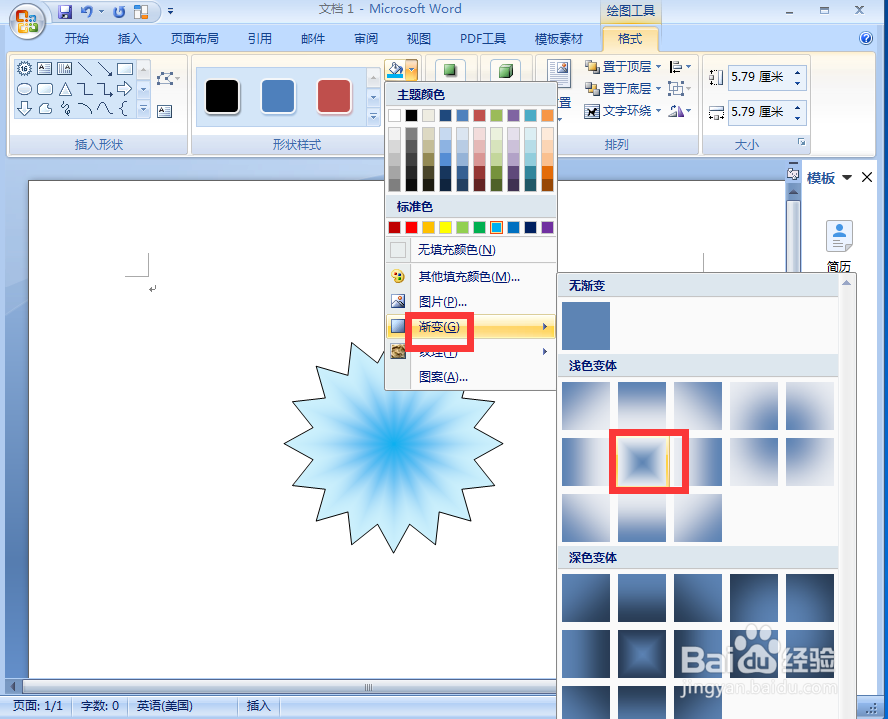Close the template side pane
888x719 pixels.
[x=866, y=178]
